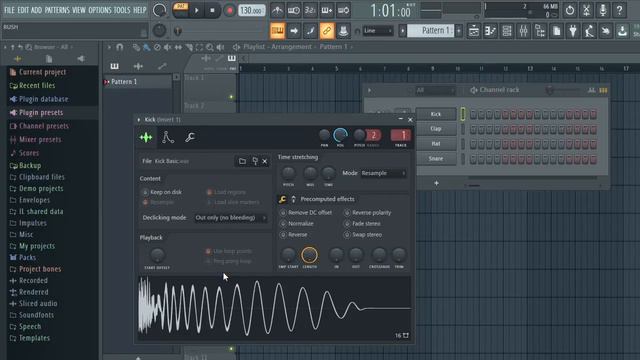Open the Line snap dropdown
The image size is (640, 360).
(378, 31)
